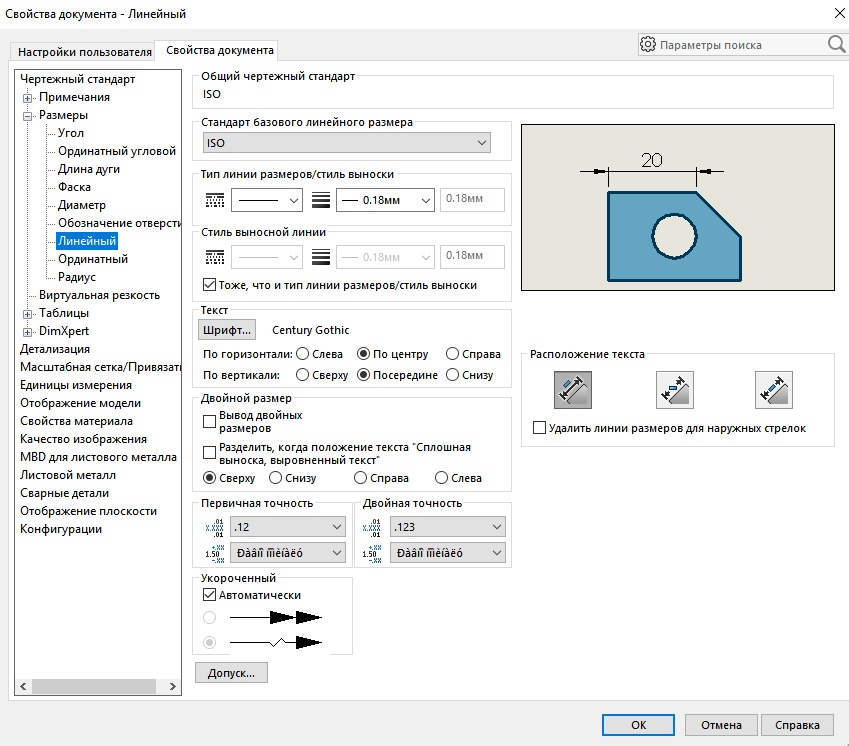Select the "Слева" horizontal alignment radio
The width and height of the screenshot is (849, 746).
coord(302,354)
